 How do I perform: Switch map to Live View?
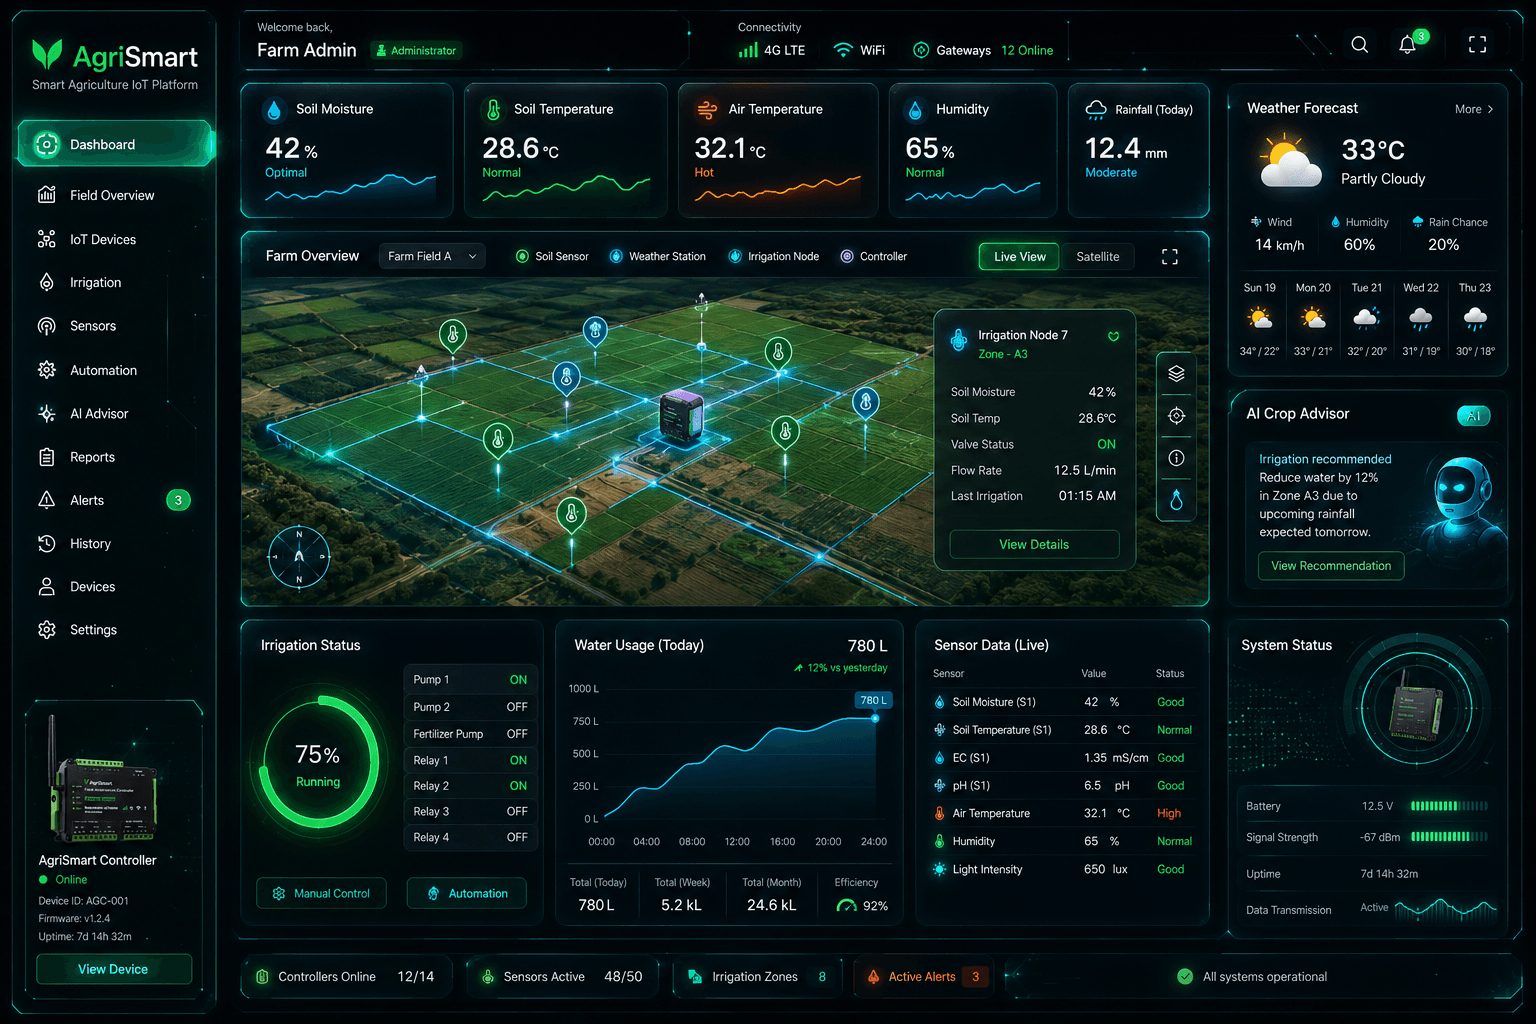point(1019,257)
